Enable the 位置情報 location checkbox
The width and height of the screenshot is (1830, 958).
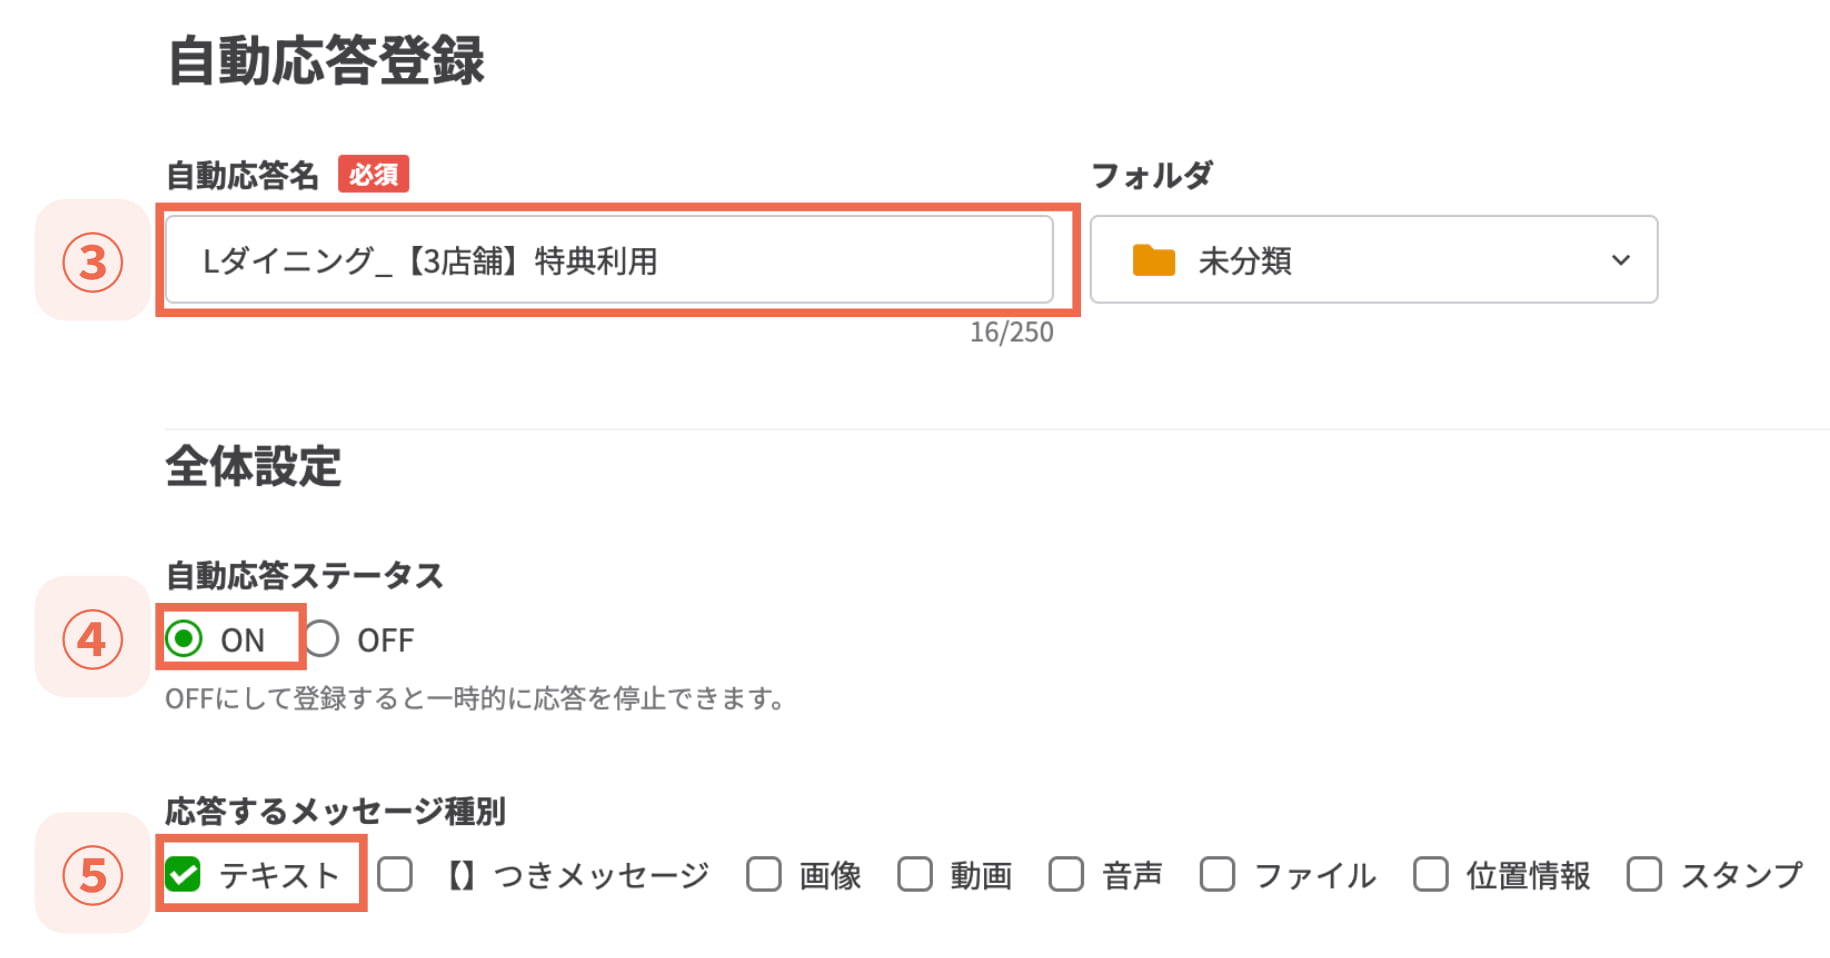pos(1430,874)
